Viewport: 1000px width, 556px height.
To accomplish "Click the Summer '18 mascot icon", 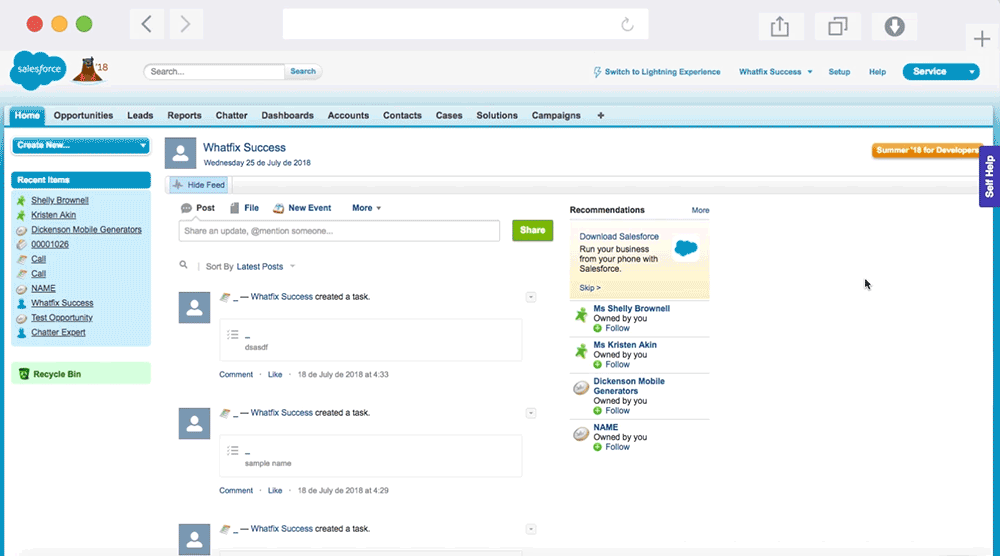I will 90,71.
